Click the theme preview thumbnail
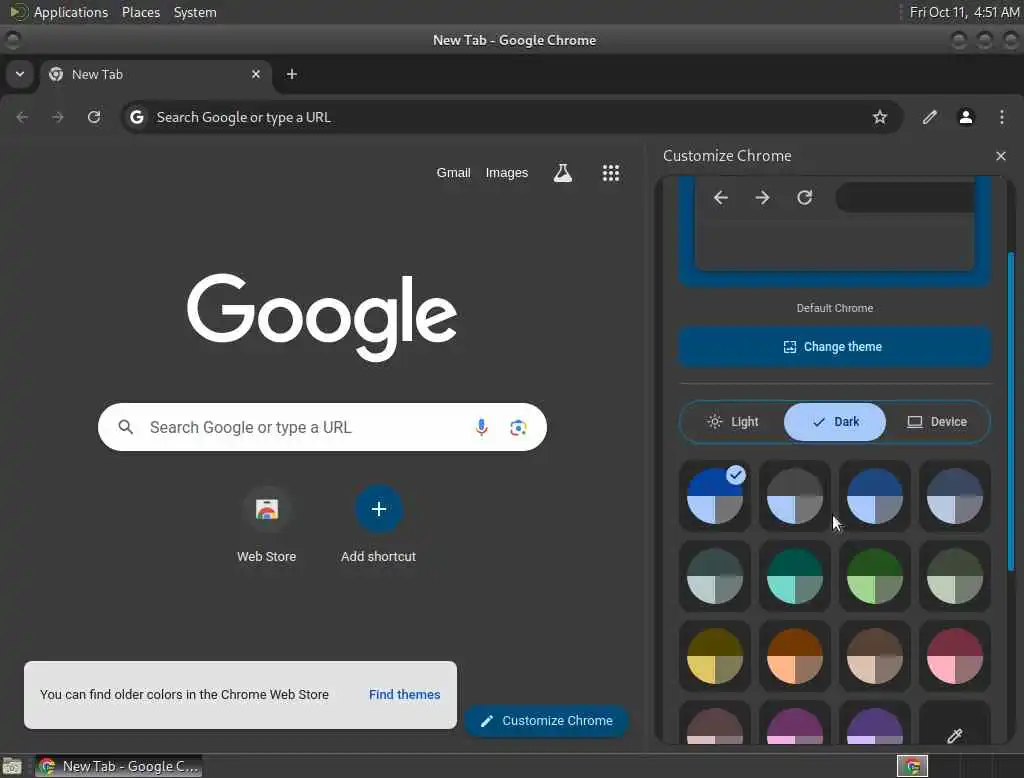The image size is (1024, 778). 835,232
